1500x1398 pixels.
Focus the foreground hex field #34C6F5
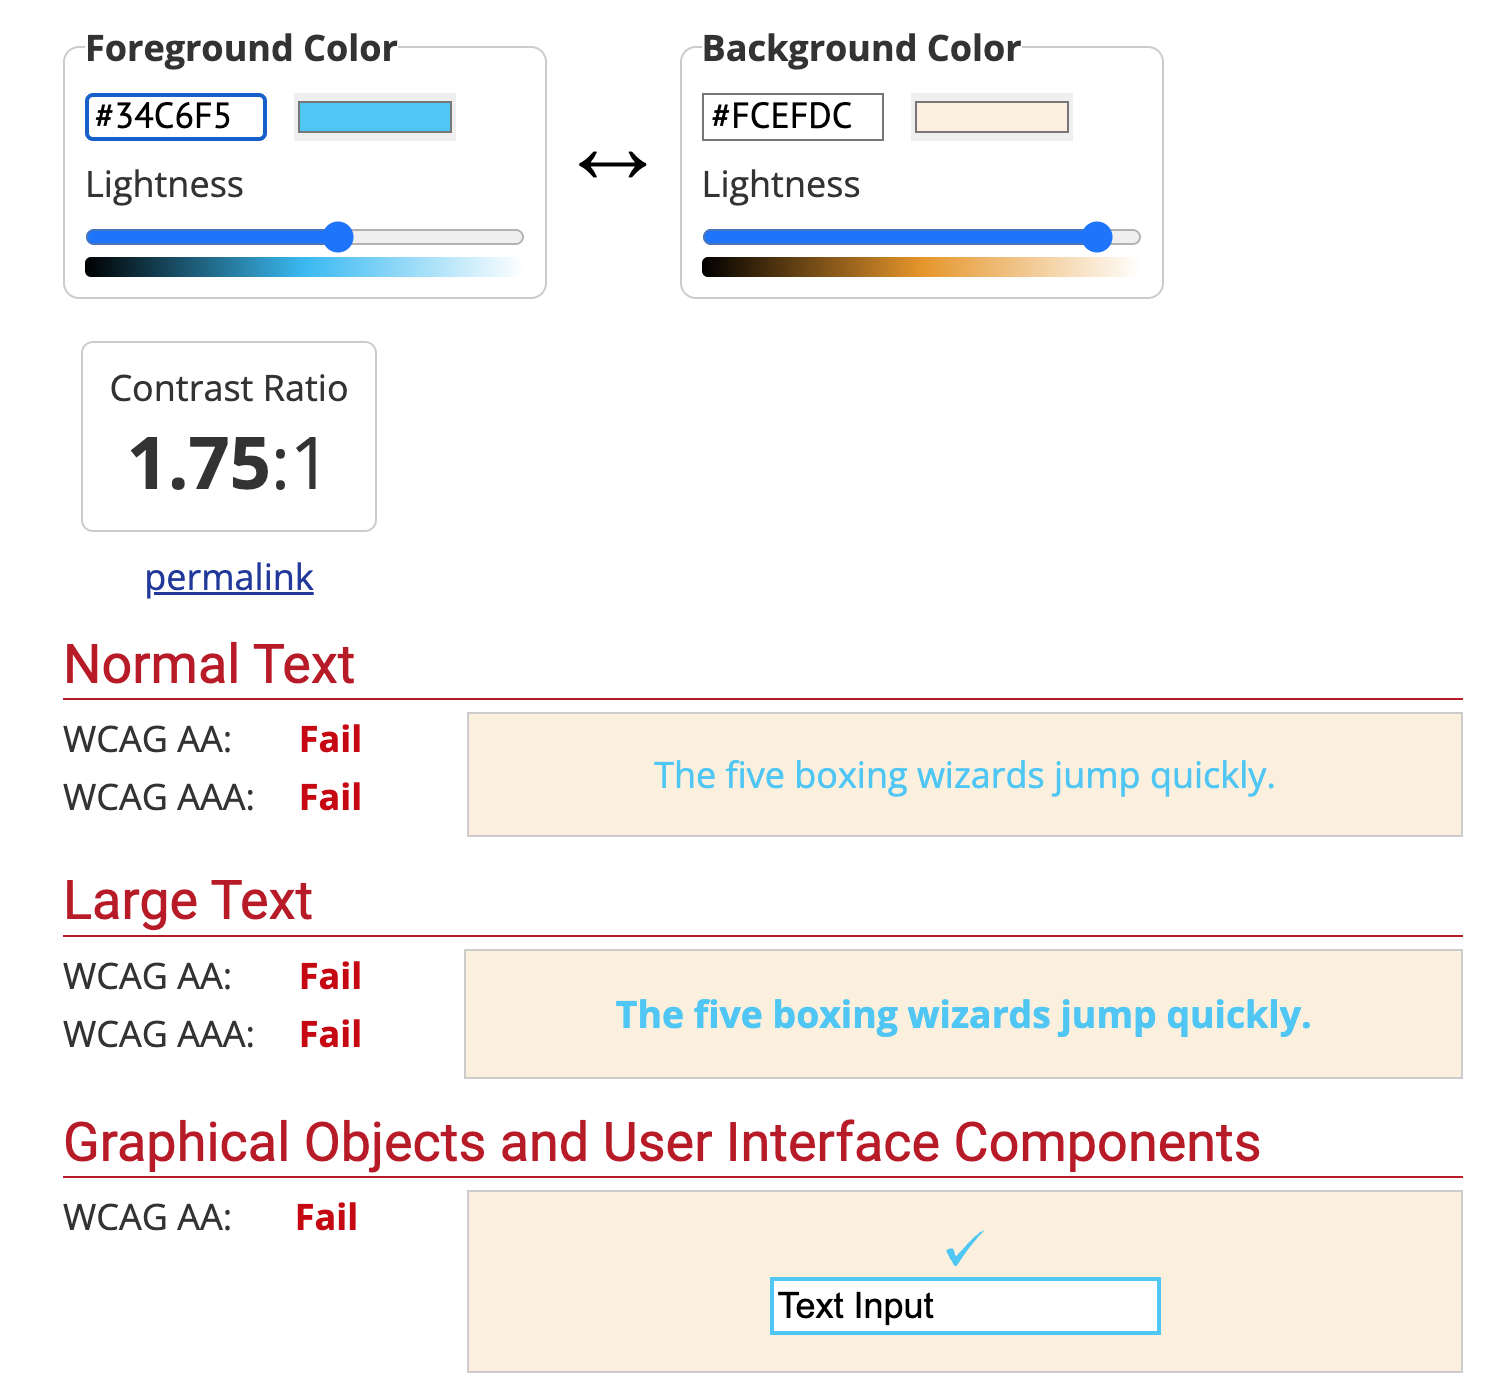(176, 117)
